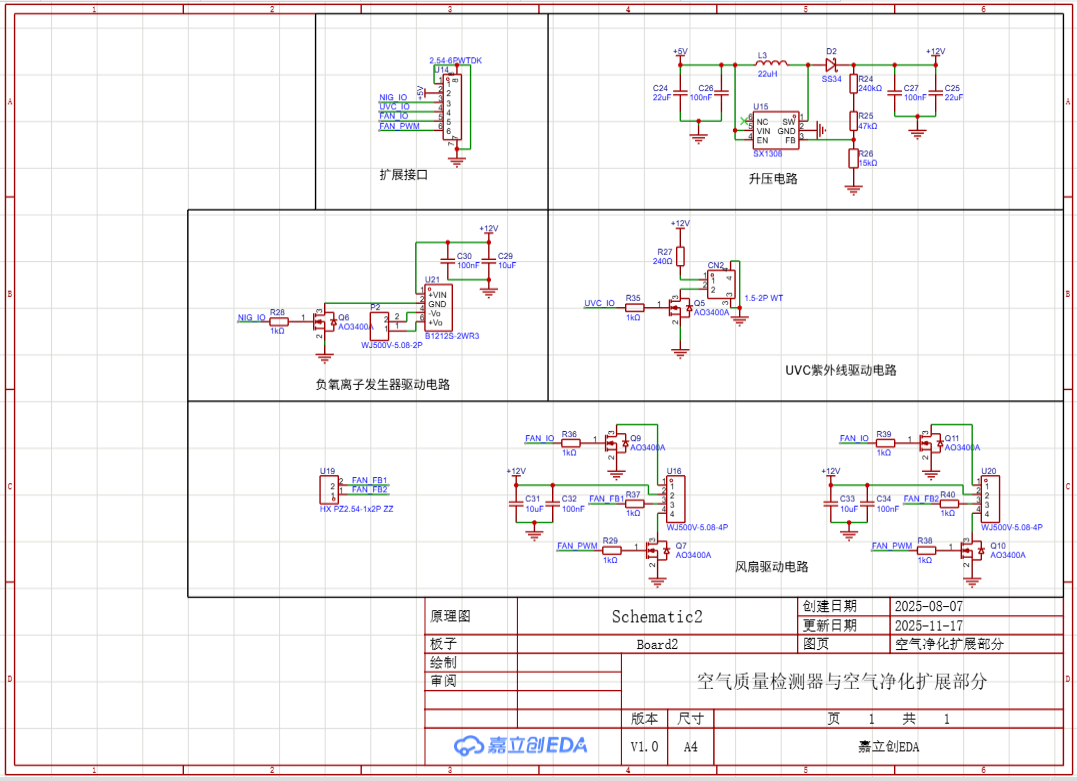
Task: Click the 嘉立创EDA logo in title block
Action: 520,745
